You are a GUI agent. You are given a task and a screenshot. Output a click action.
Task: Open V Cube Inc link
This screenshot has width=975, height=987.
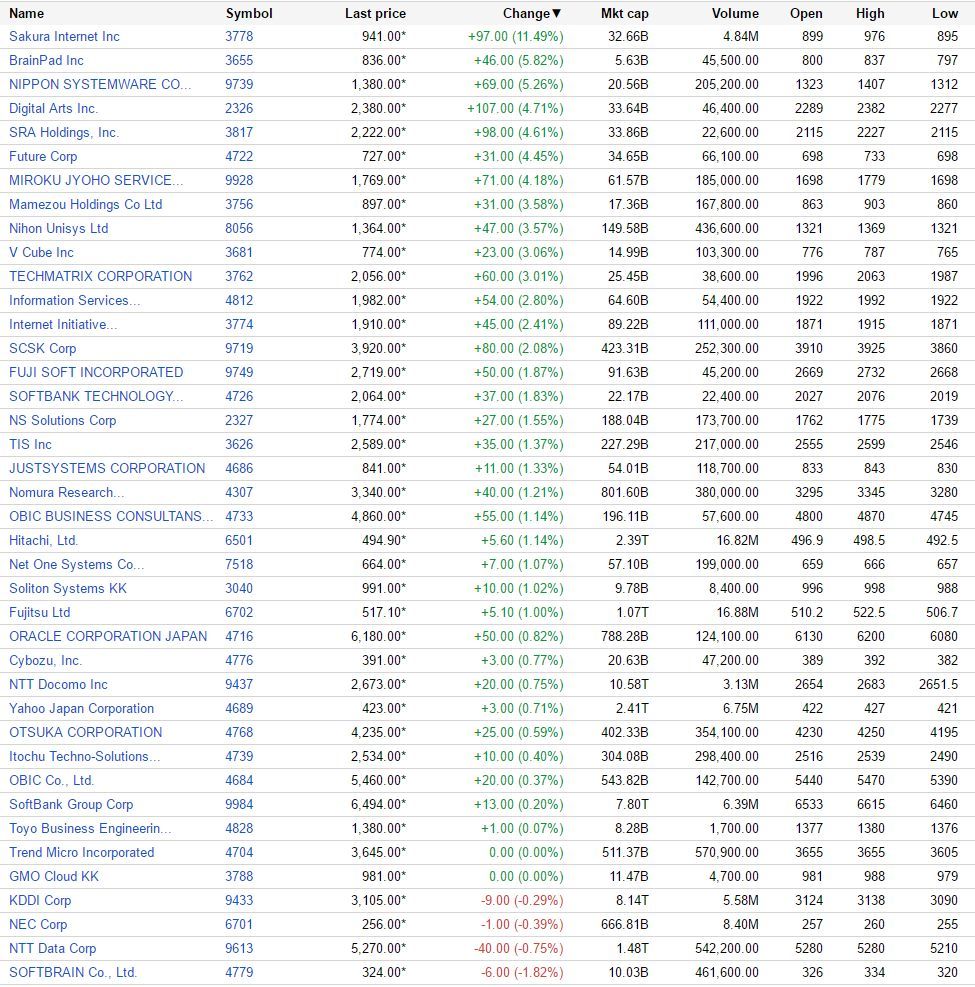41,252
